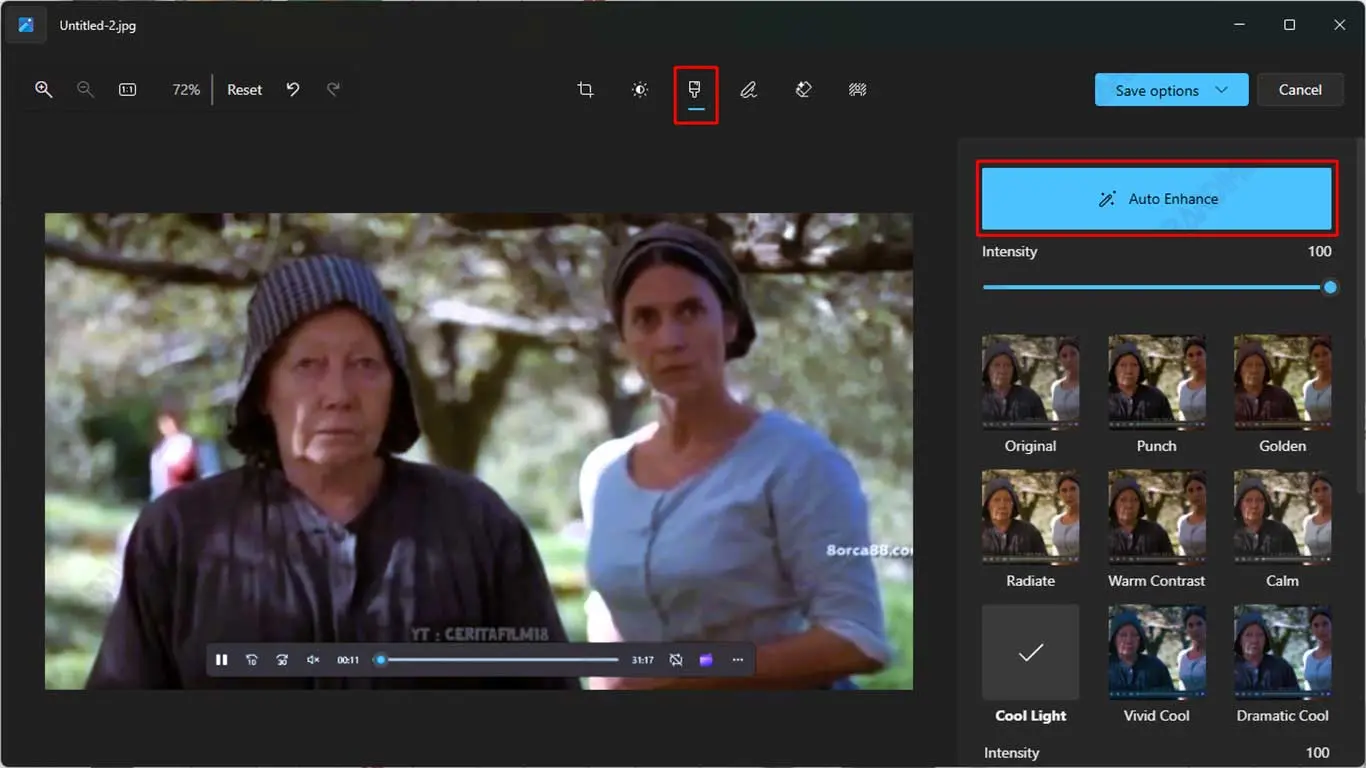1366x768 pixels.
Task: Expand the Save options dropdown arrow
Action: [1221, 90]
